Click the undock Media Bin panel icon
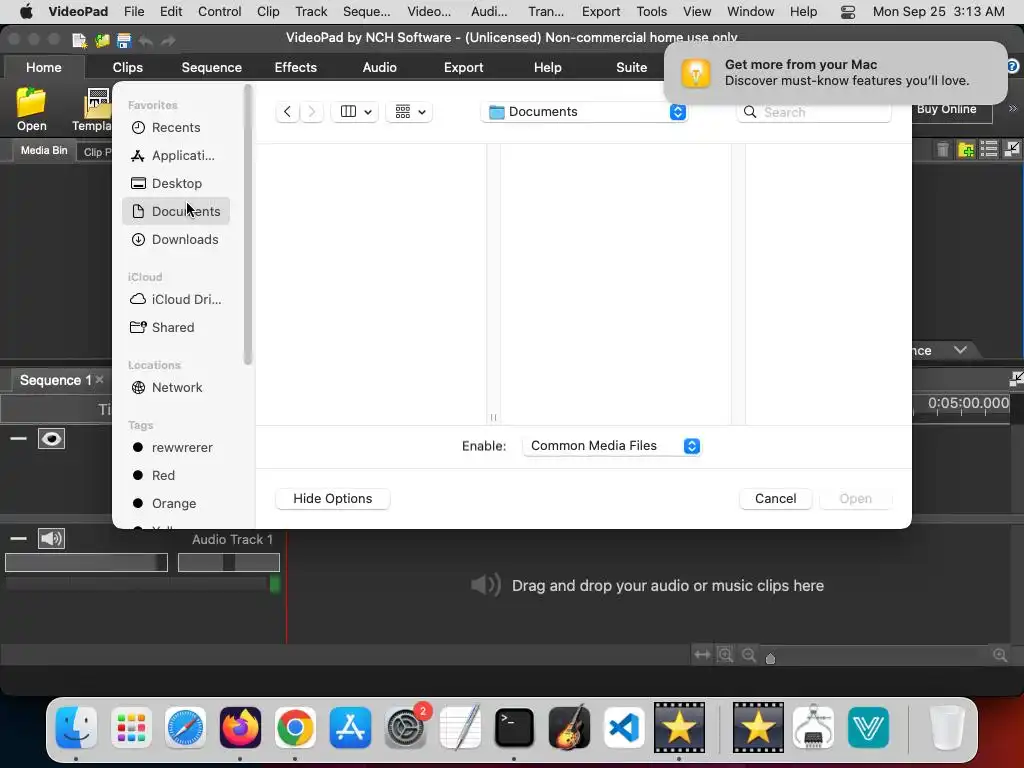Screen dimensions: 1024x768 click(1012, 150)
